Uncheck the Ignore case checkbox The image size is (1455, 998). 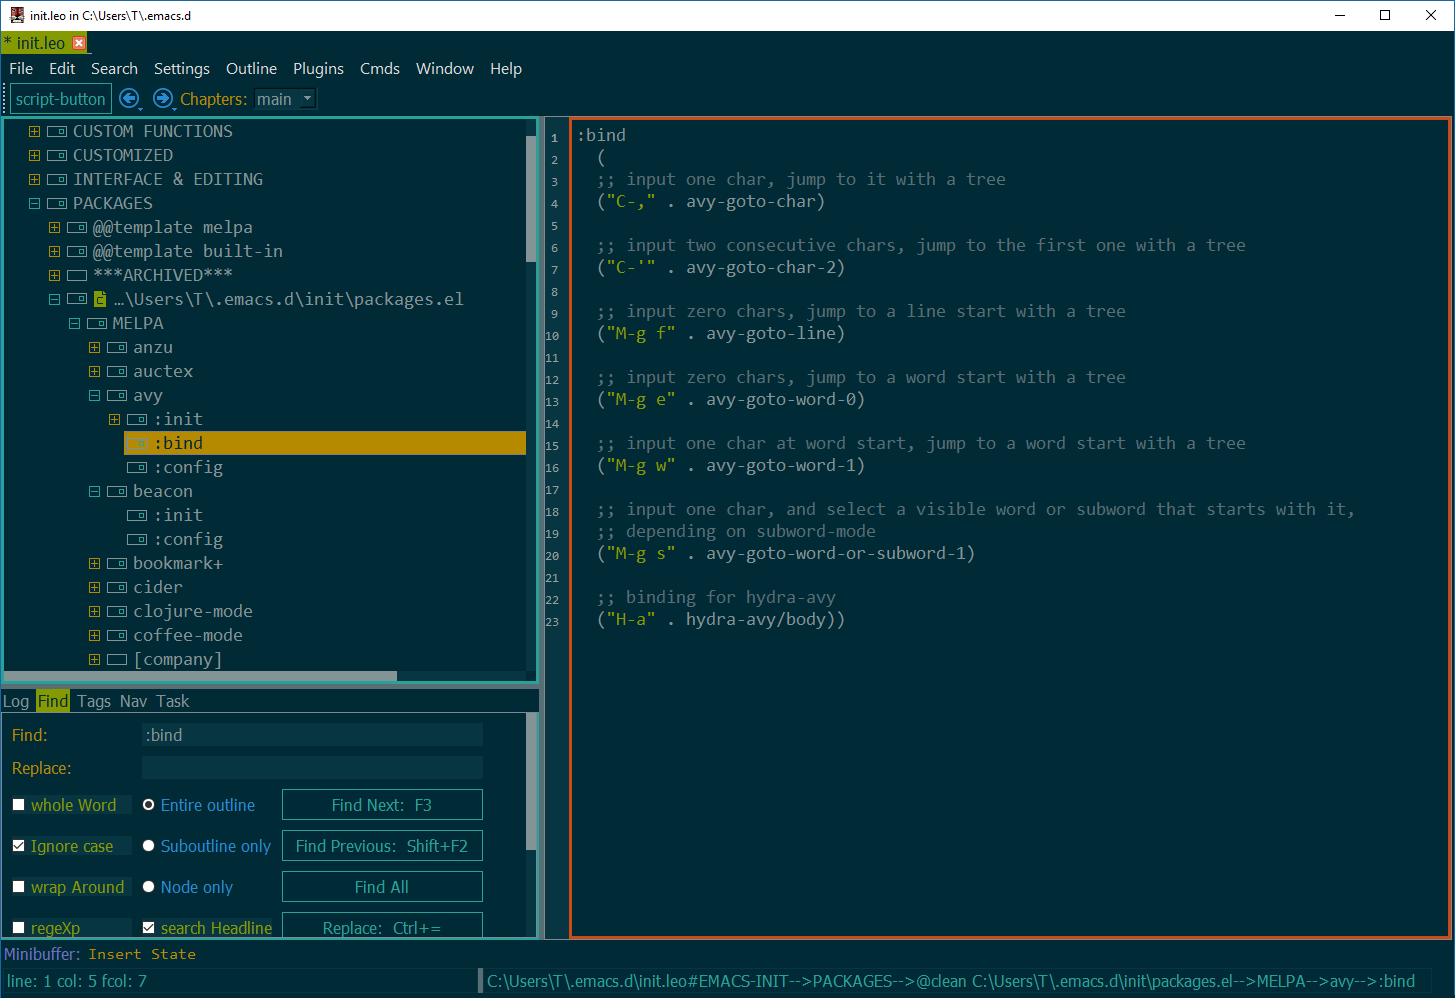[x=18, y=846]
